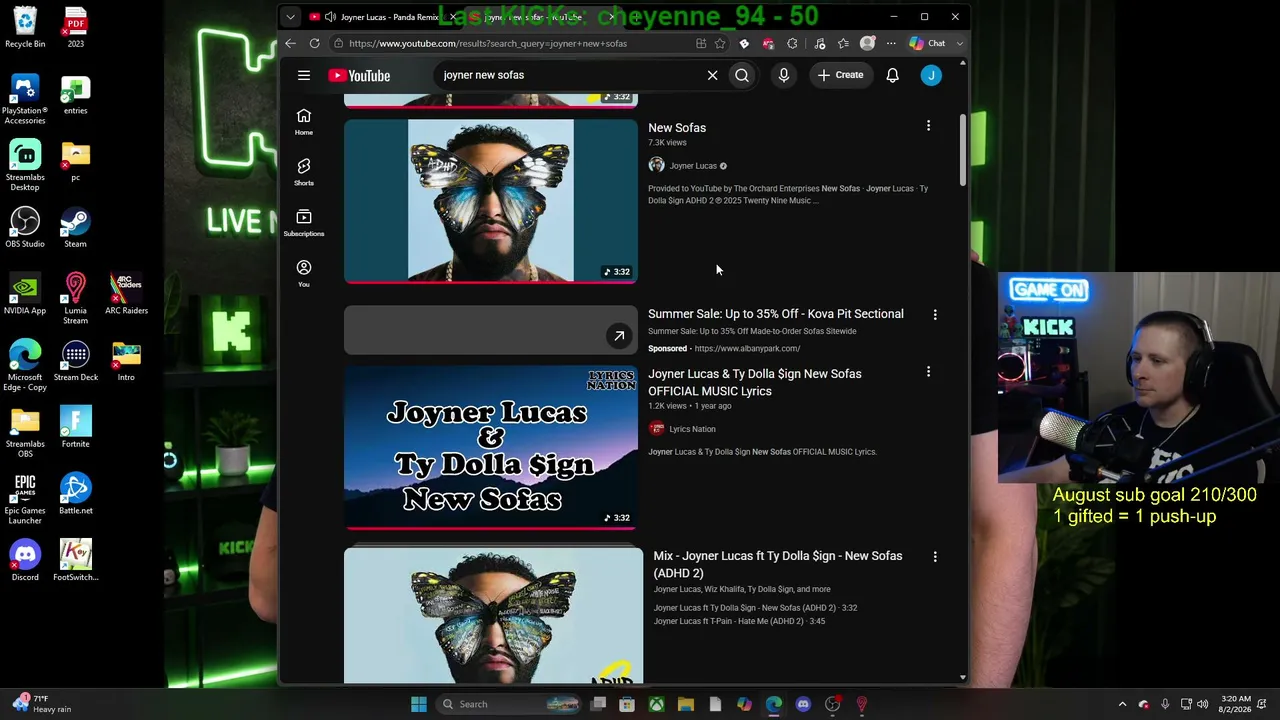The width and height of the screenshot is (1280, 720).
Task: Open the volume speaker tray icon
Action: coord(1202,704)
